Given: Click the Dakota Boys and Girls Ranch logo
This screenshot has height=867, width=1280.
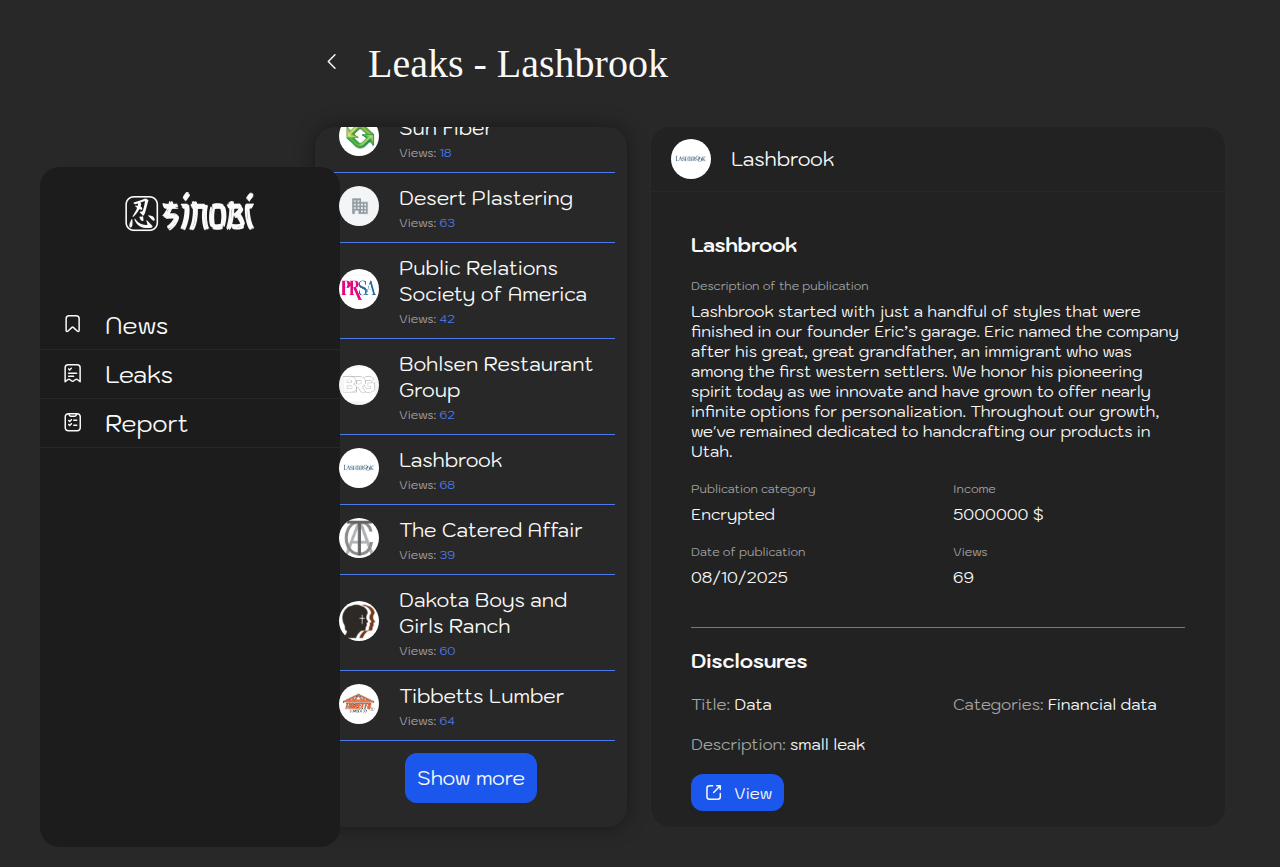Looking at the screenshot, I should [x=359, y=621].
